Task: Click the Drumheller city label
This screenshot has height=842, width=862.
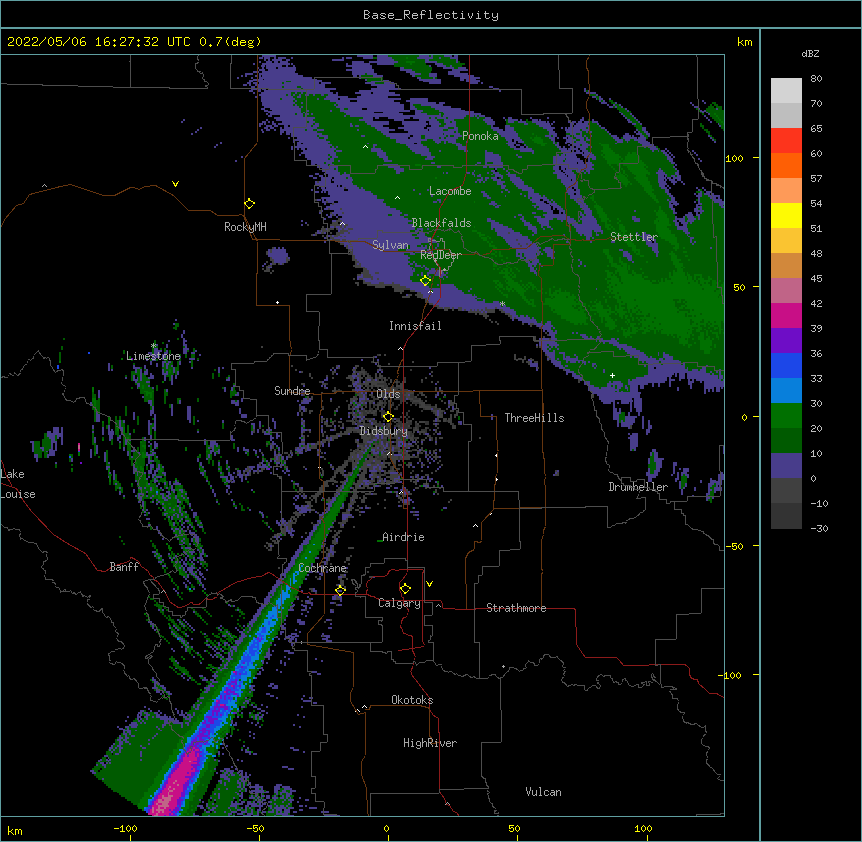Action: pyautogui.click(x=638, y=487)
